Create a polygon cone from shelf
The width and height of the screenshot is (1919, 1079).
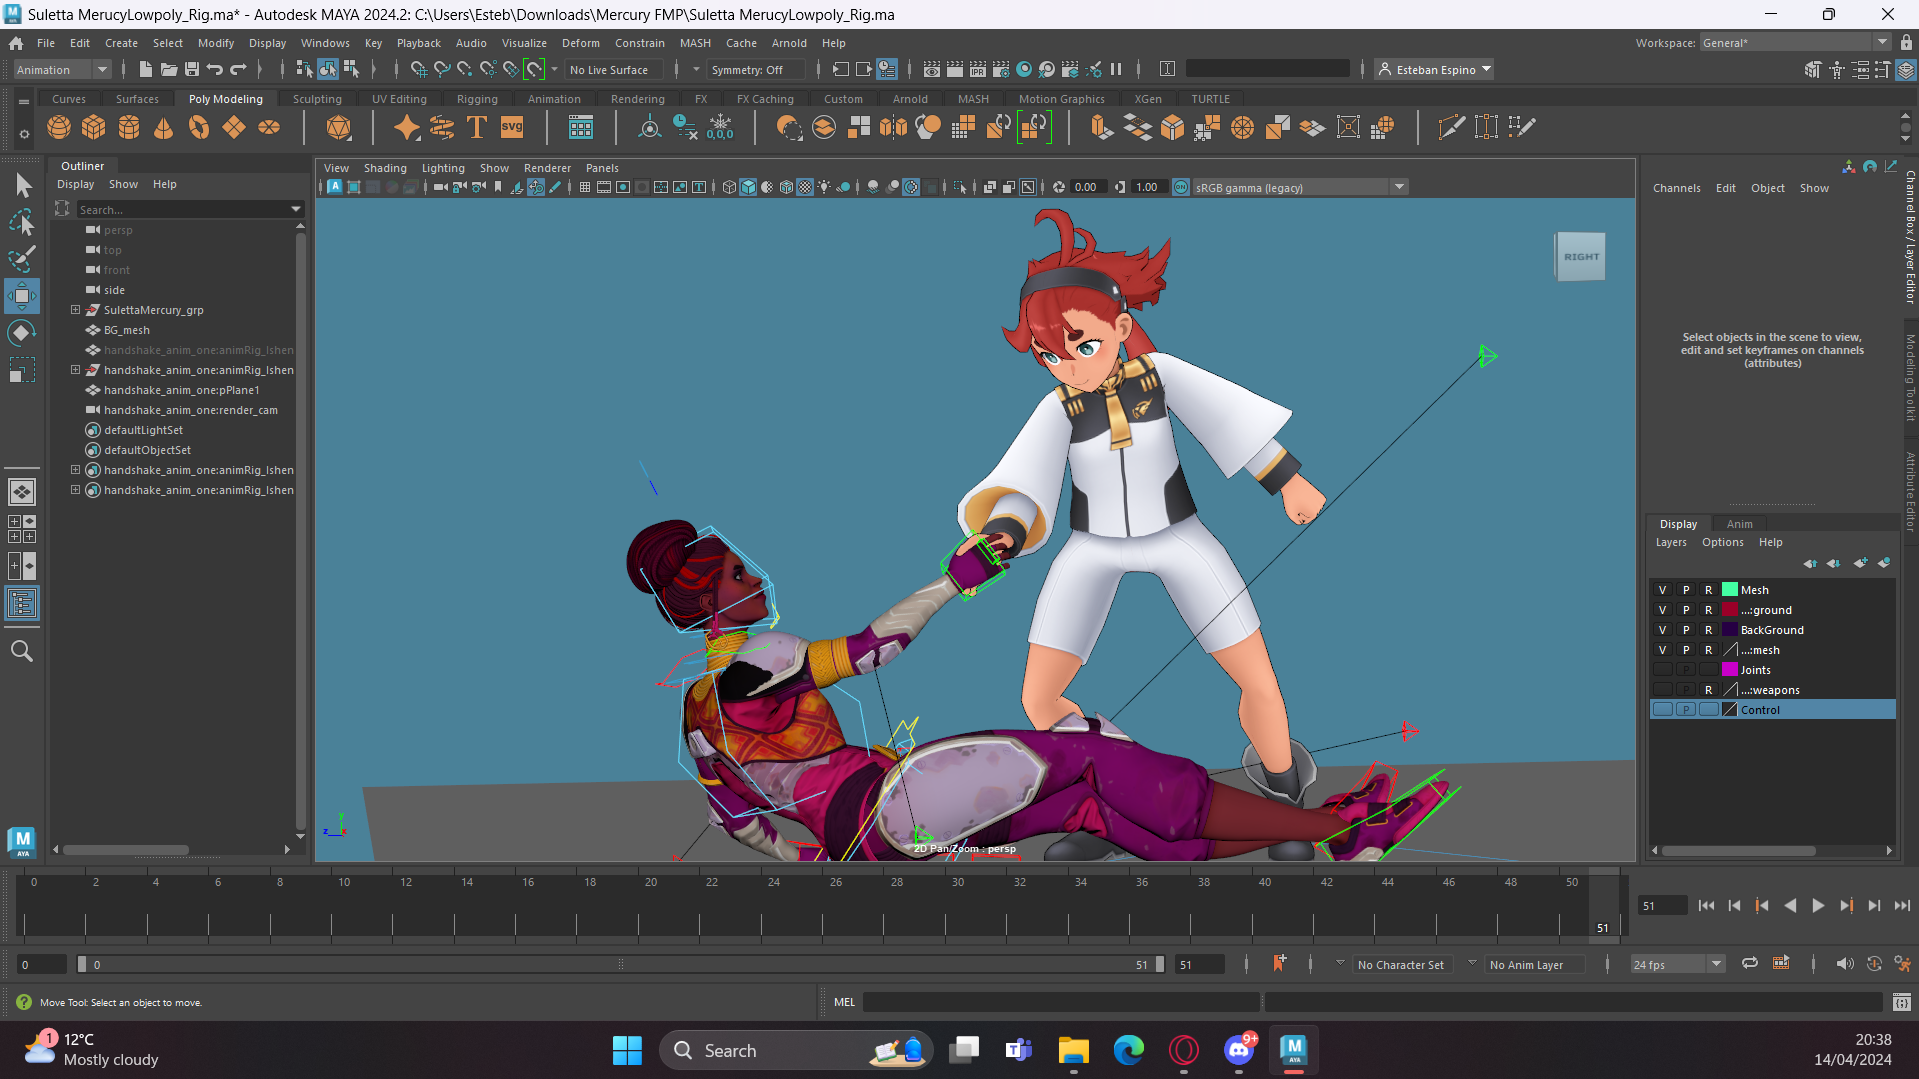[164, 127]
